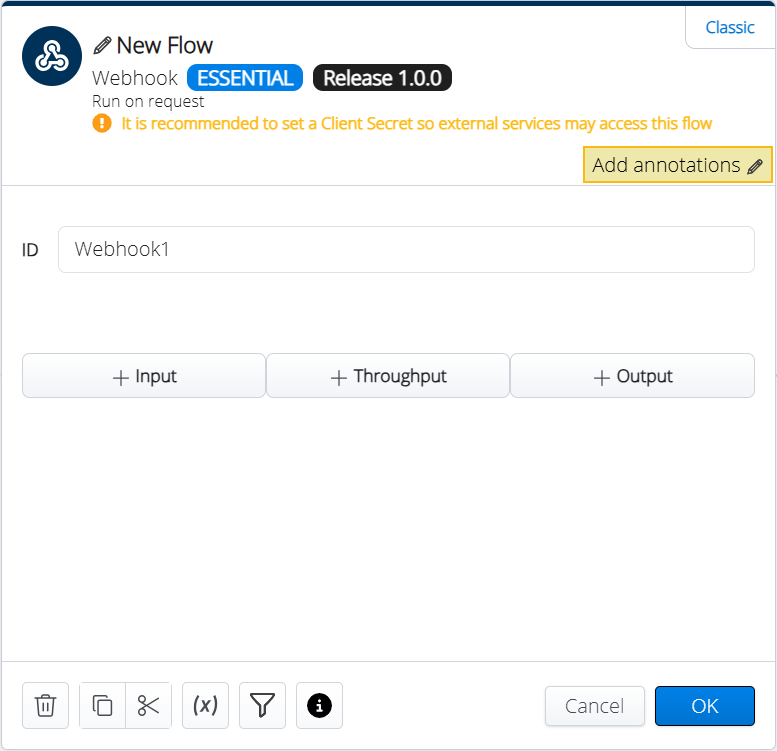Delete the step with the trash icon

46,706
